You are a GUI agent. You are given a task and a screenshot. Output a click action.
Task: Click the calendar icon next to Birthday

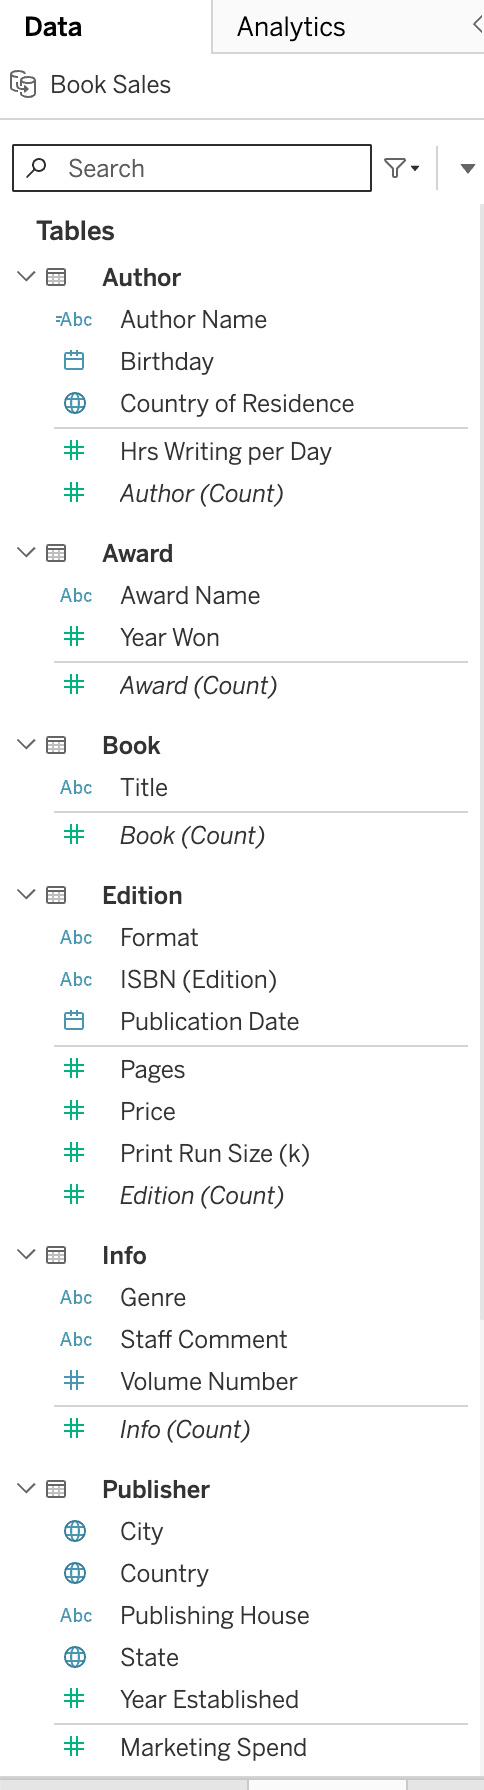coord(74,361)
